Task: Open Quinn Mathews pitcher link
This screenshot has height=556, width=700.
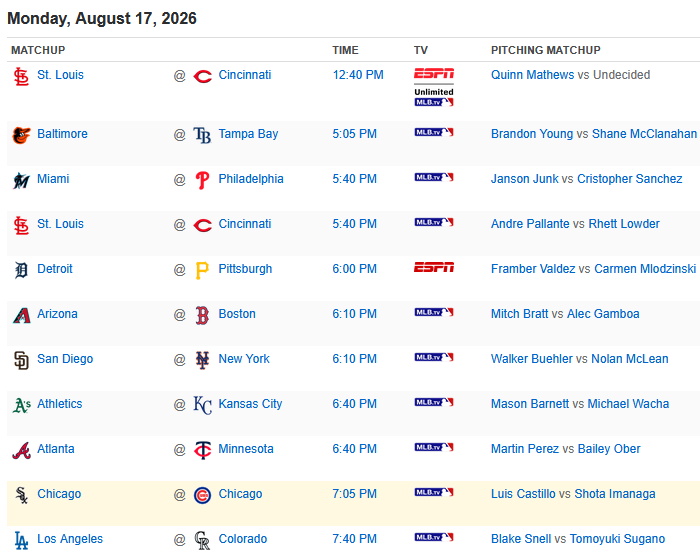Action: pos(533,75)
